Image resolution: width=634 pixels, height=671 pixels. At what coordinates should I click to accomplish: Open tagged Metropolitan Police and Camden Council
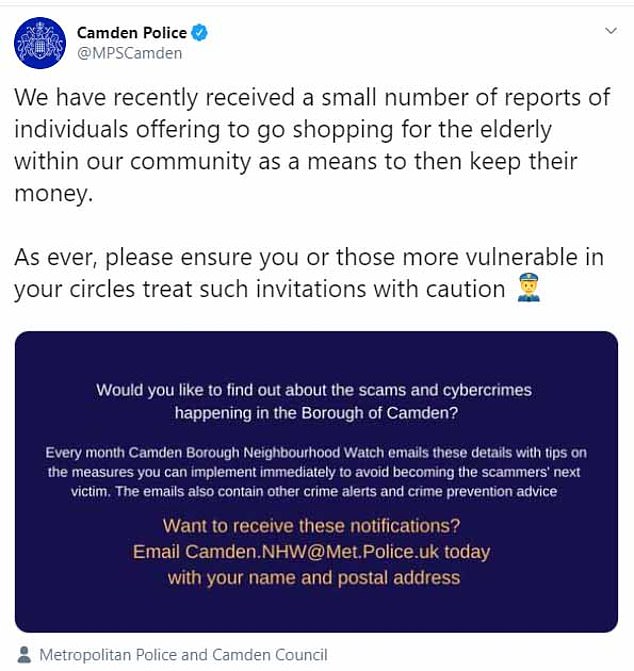coord(183,655)
